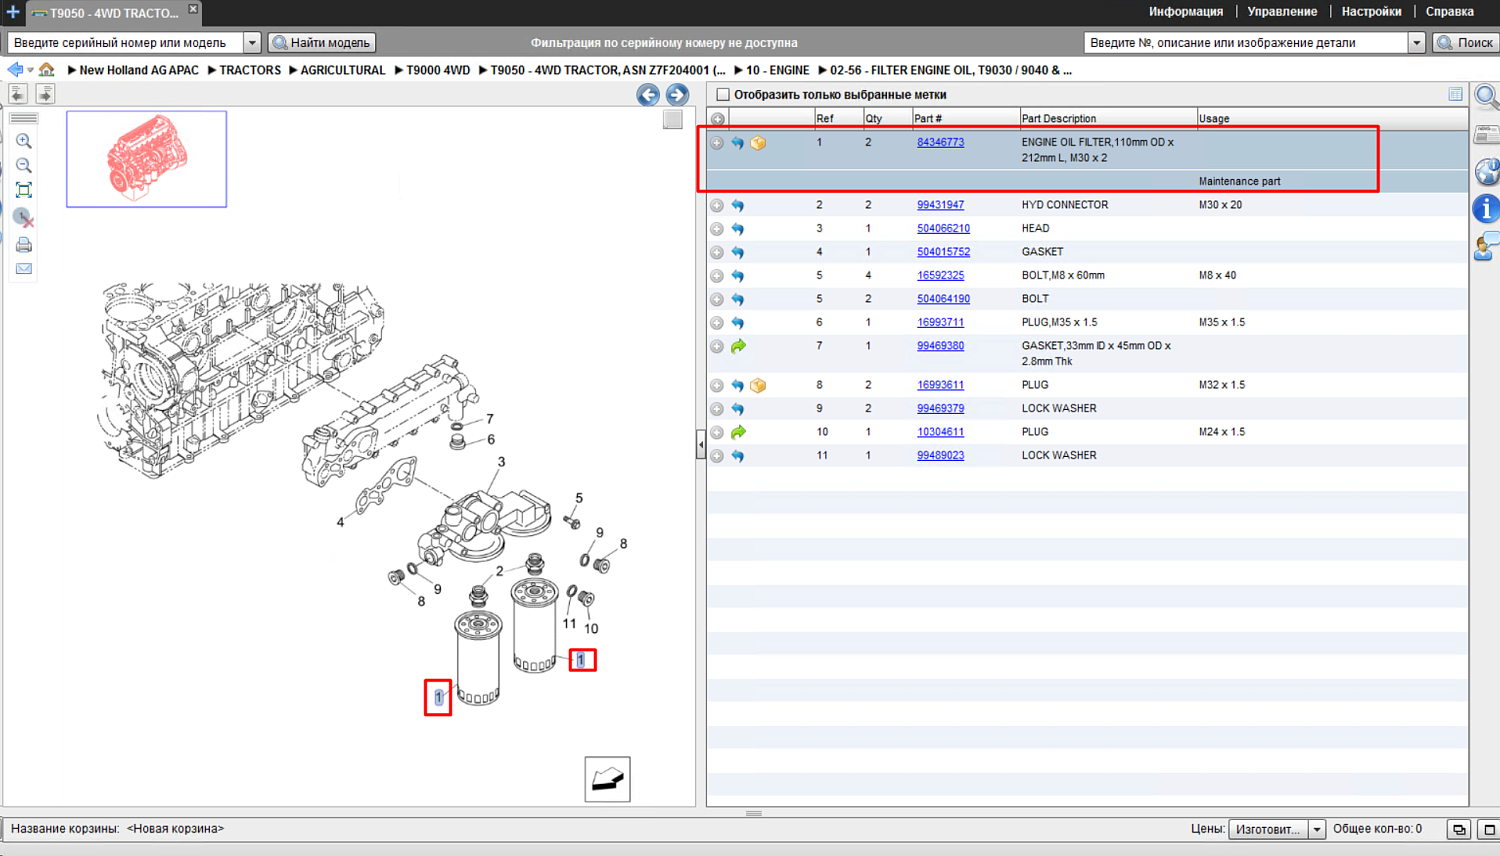Open part number link 16592325
The height and width of the screenshot is (856, 1500).
(x=941, y=275)
